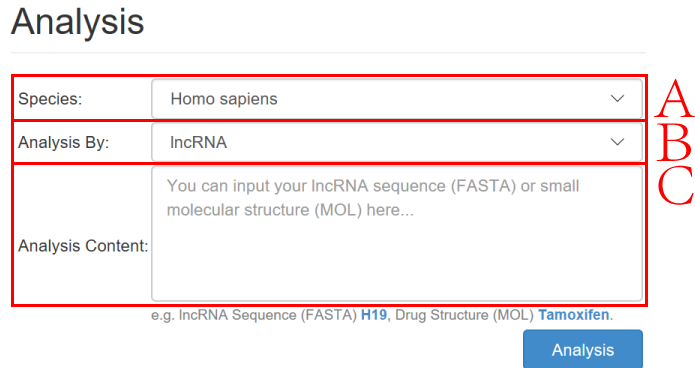
Task: Click the red letter A annotation
Action: point(674,98)
